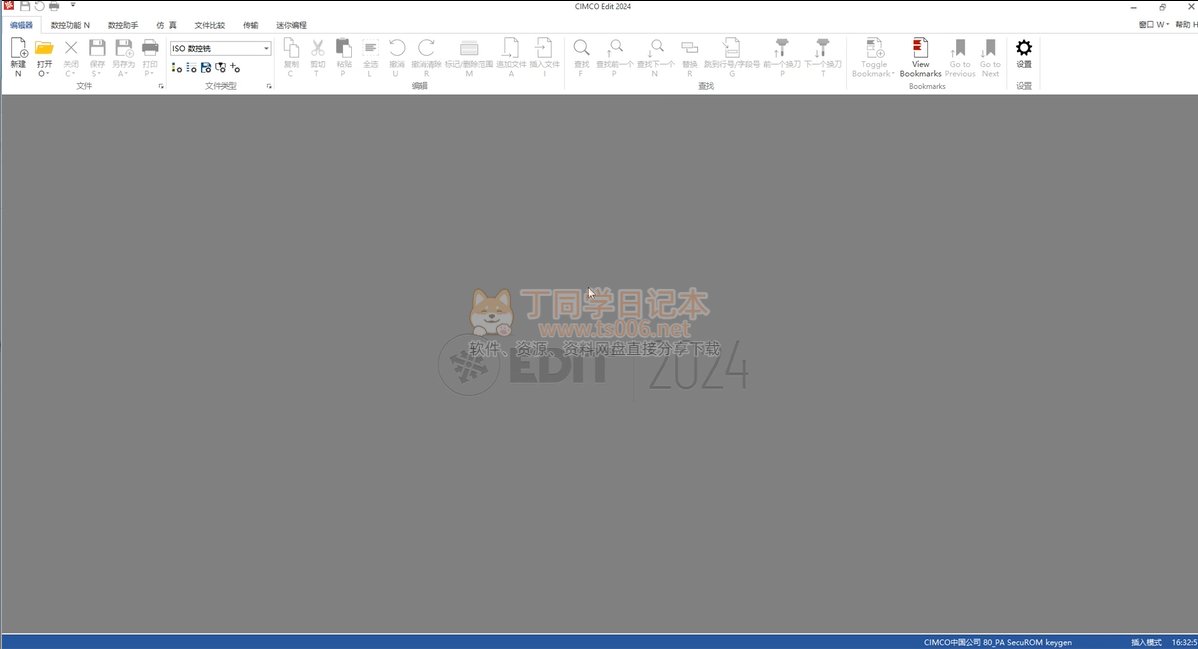Switch to the 仿真 tab
This screenshot has width=1198, height=649.
[167, 25]
